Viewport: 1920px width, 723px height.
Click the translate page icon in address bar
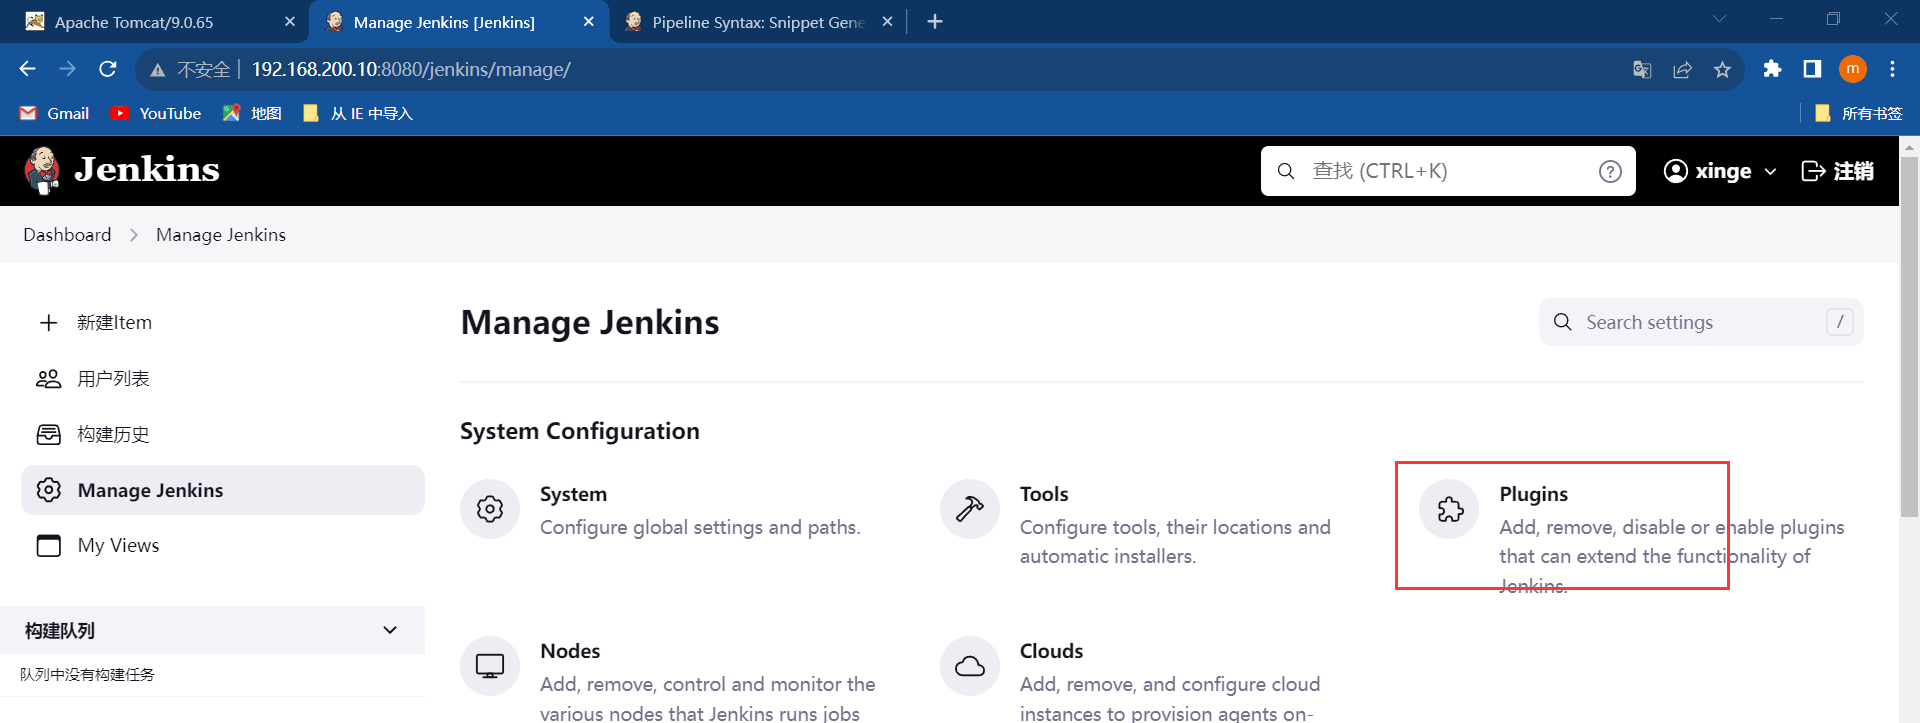coord(1642,69)
